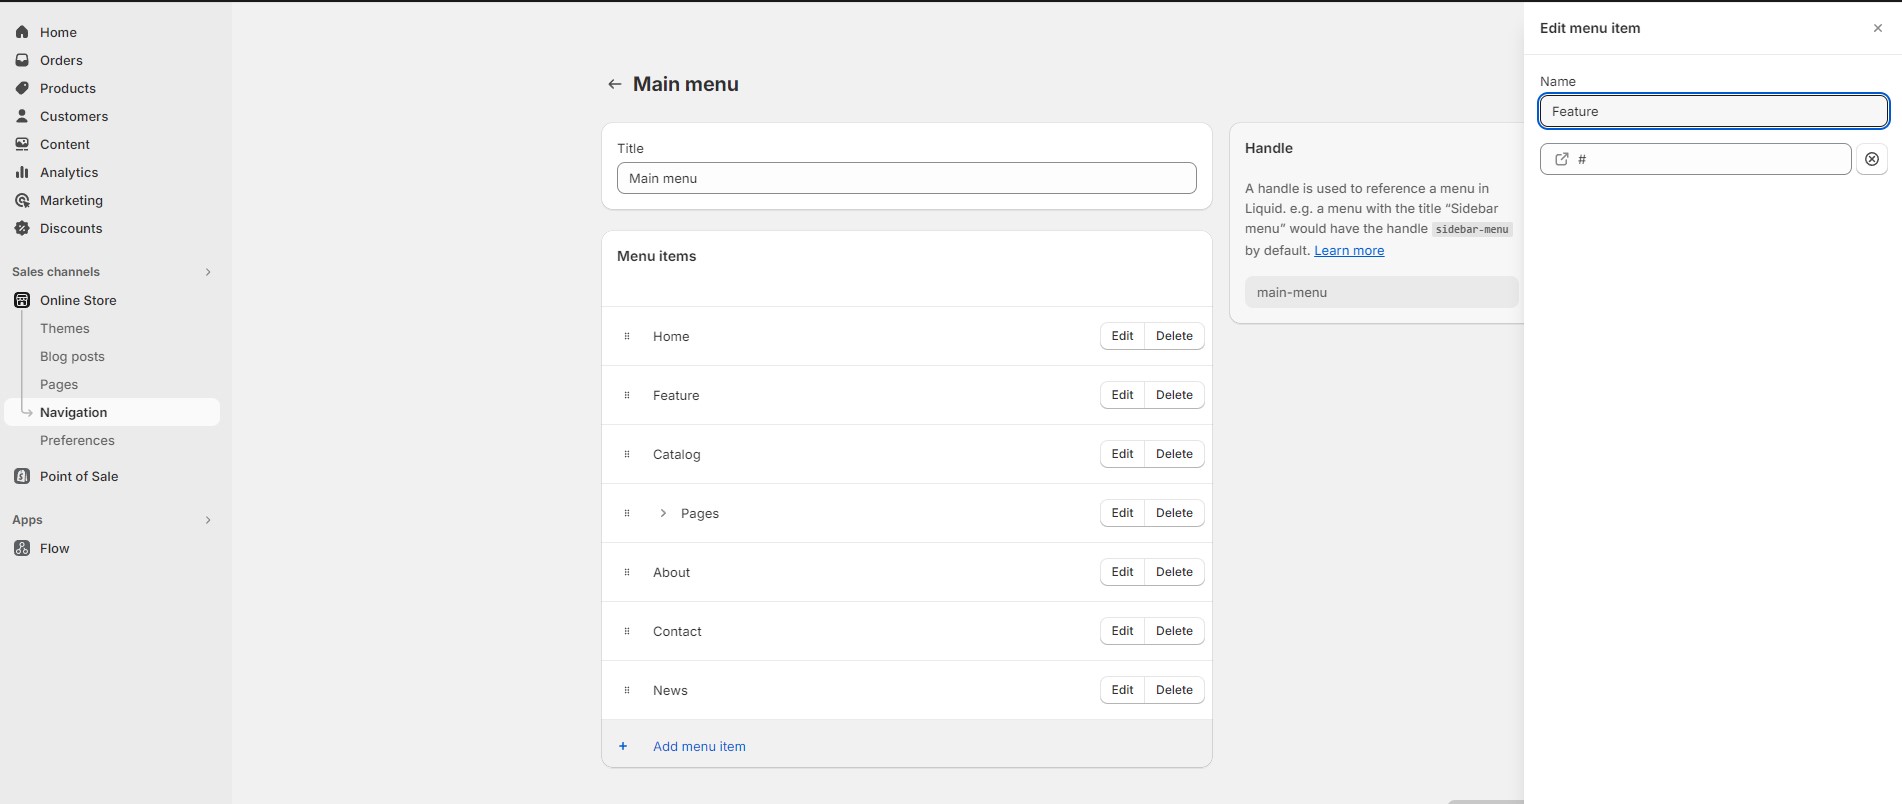Click drag handle of Contact menu item

(627, 631)
